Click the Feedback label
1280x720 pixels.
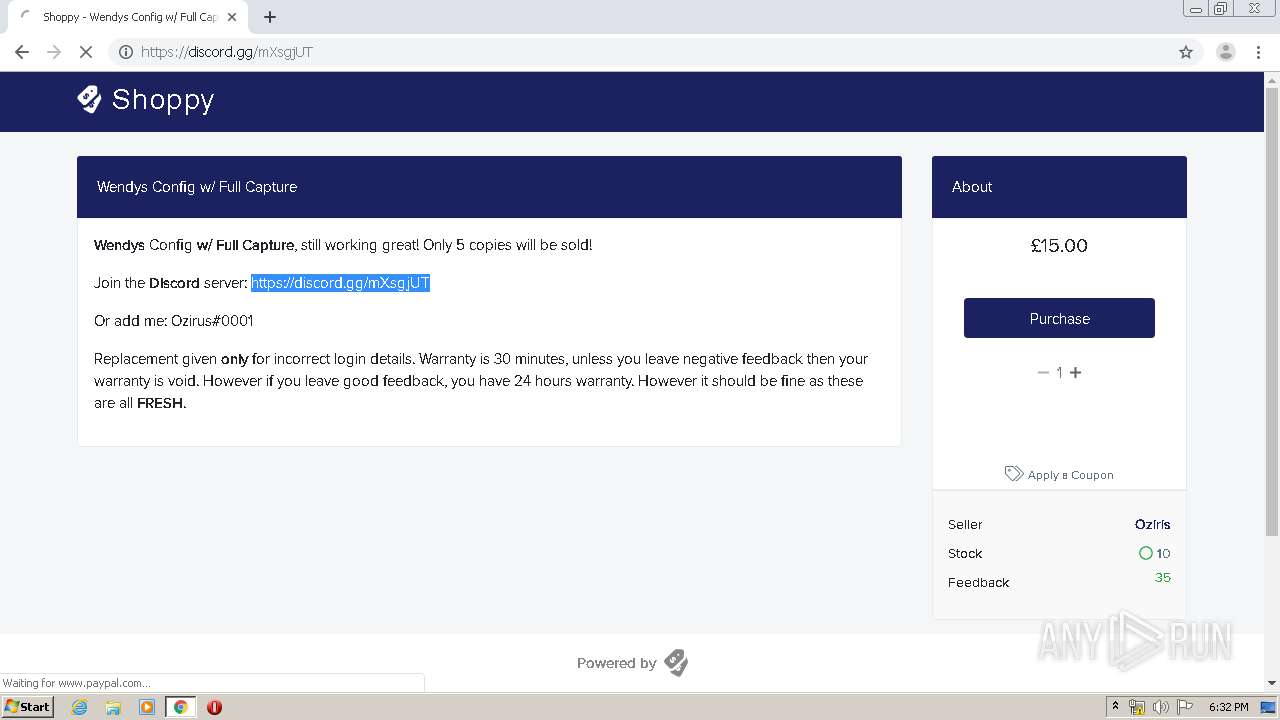point(978,582)
